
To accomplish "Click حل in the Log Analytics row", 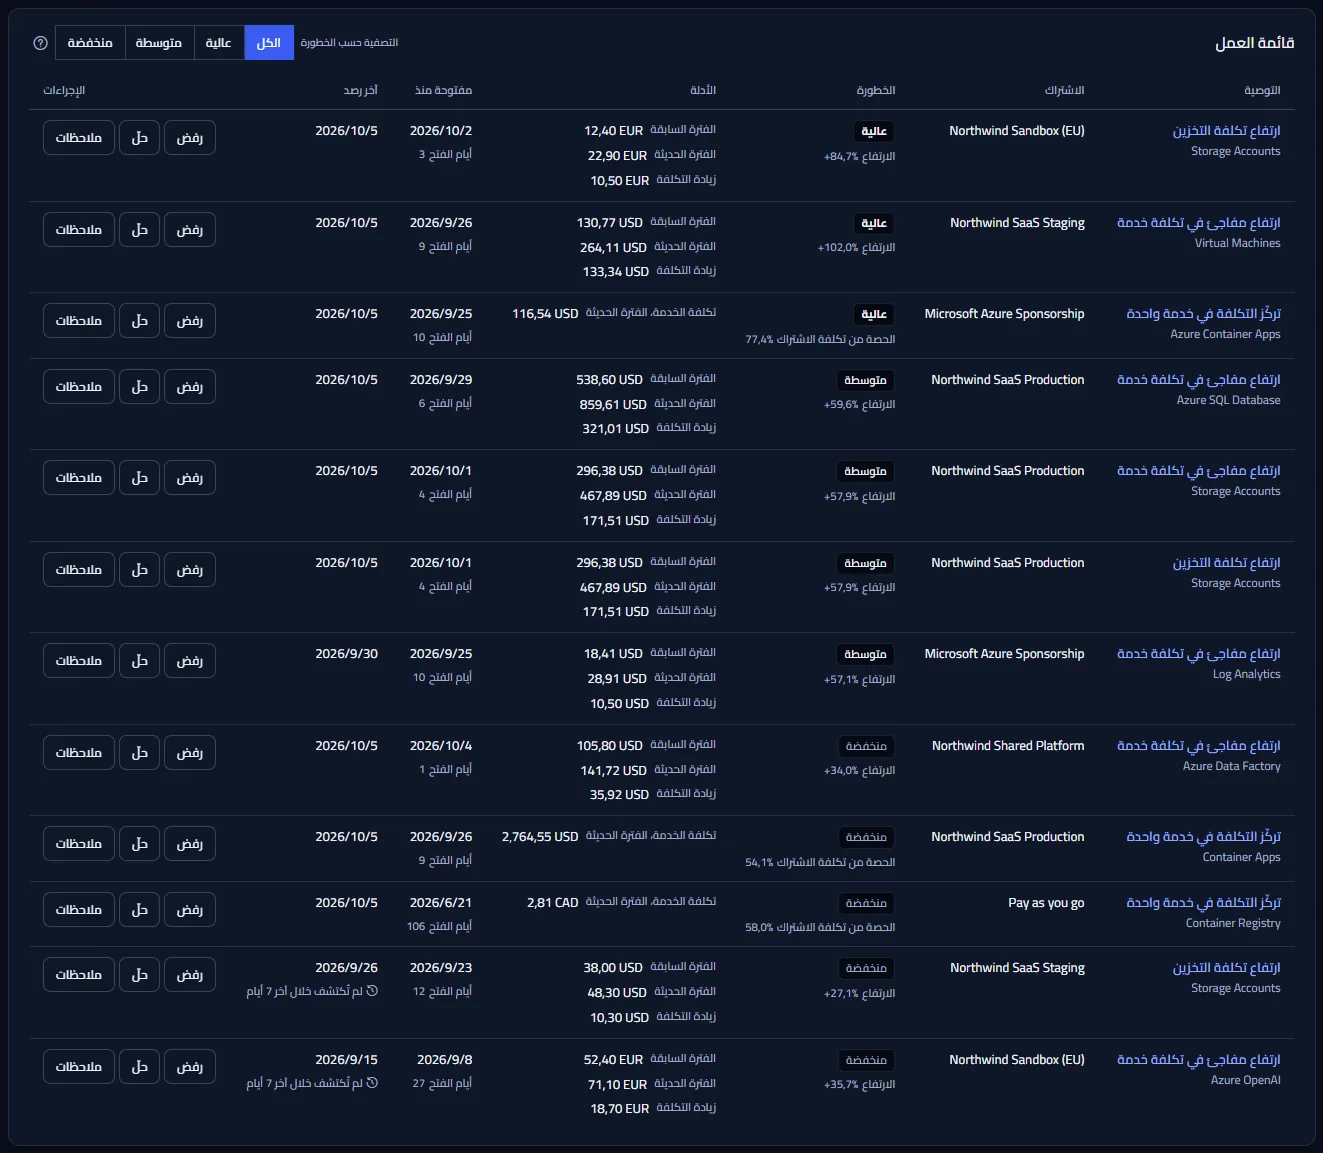I will 140,661.
